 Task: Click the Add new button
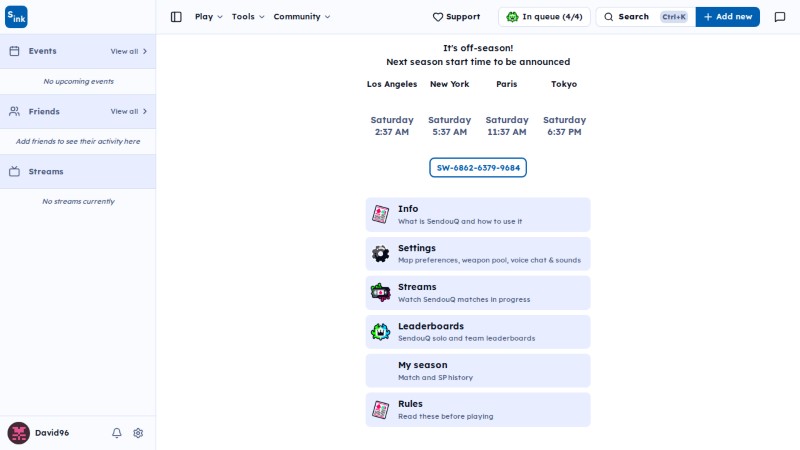(728, 17)
